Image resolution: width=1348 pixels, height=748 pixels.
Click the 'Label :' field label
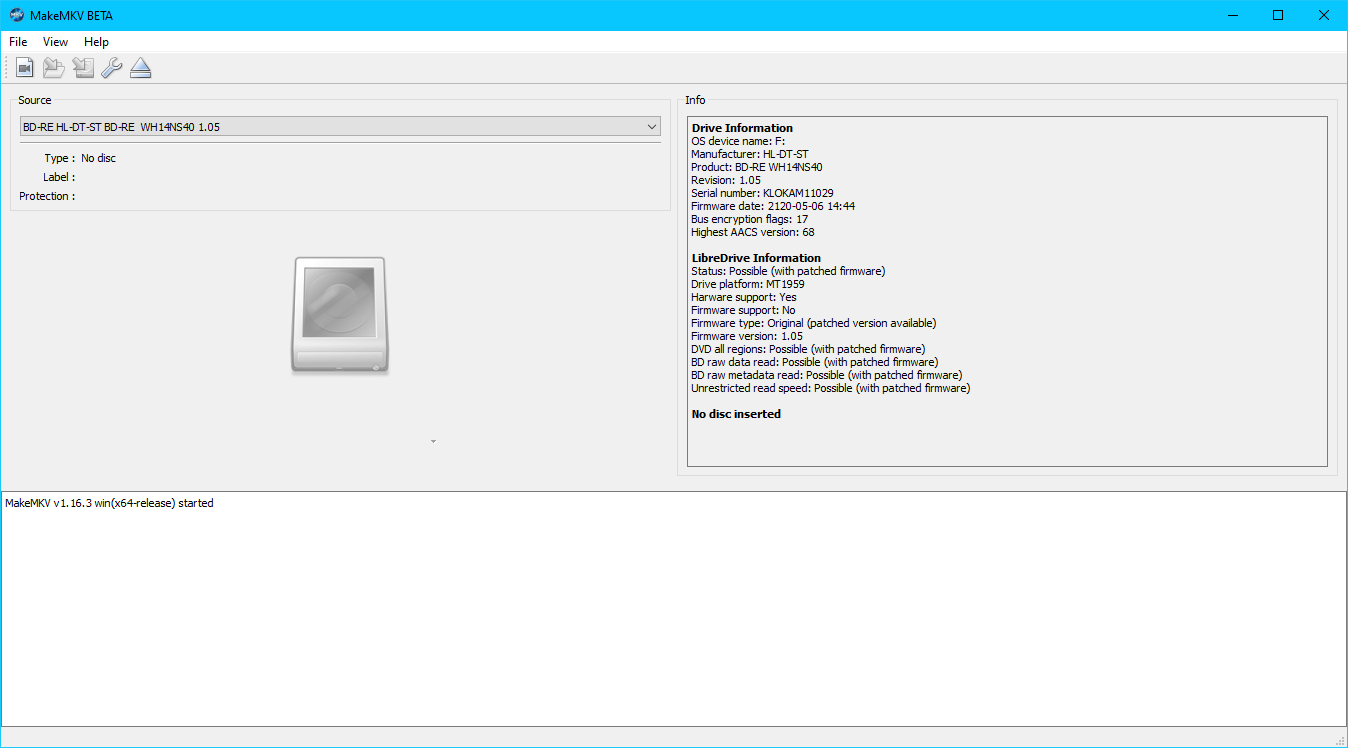pyautogui.click(x=59, y=177)
